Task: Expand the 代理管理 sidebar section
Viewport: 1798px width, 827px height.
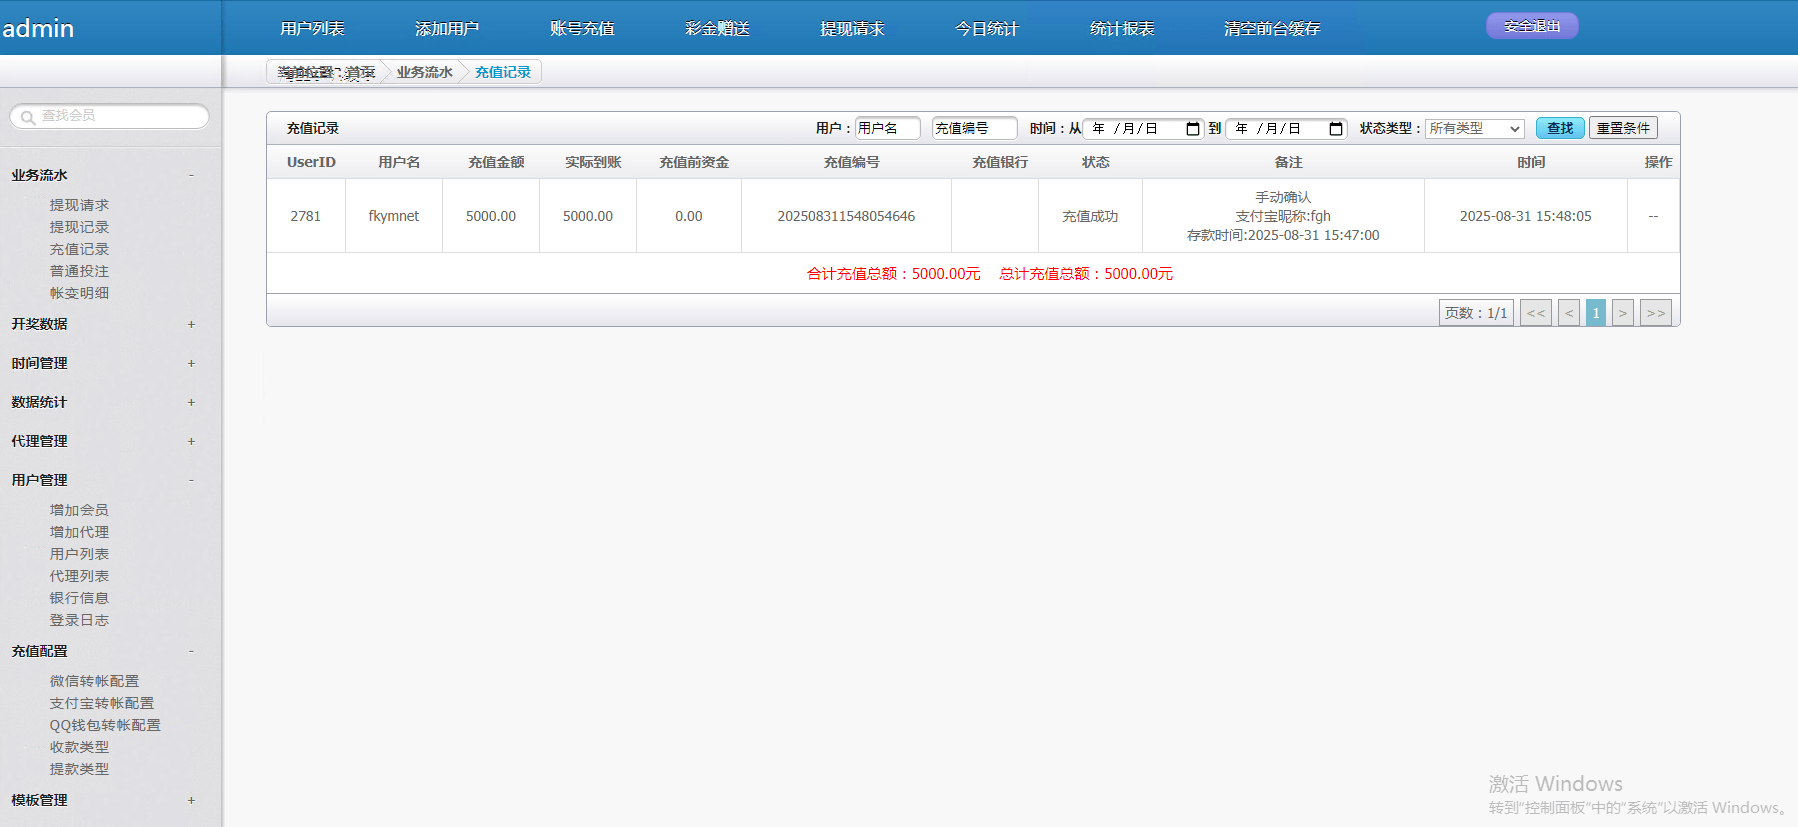Action: (190, 441)
